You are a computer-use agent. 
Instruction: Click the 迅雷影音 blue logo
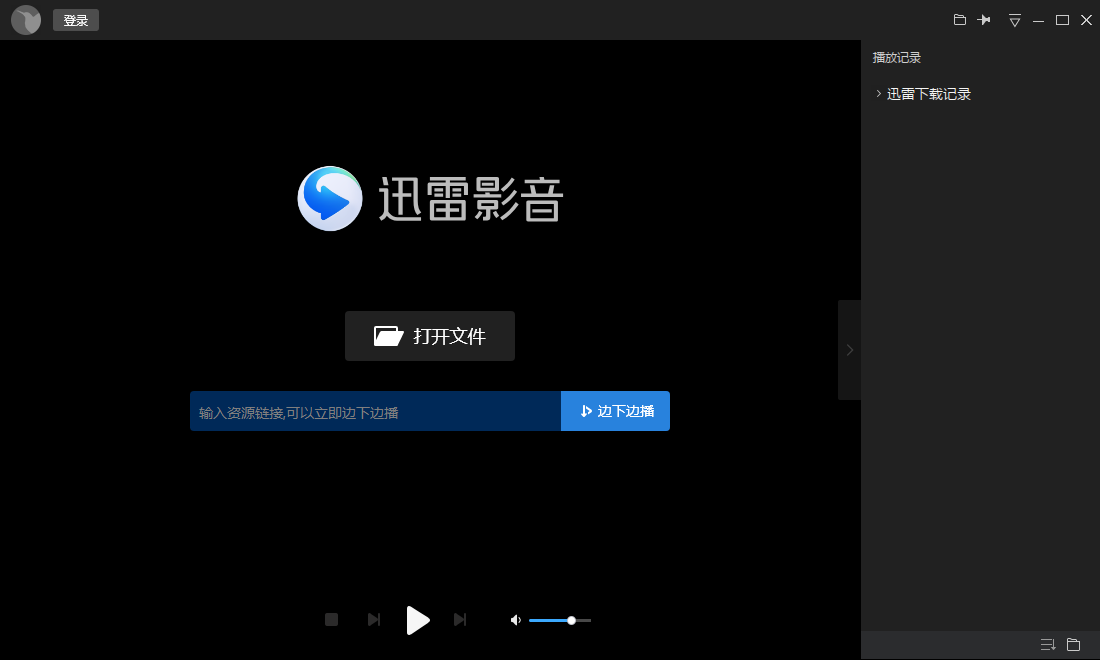click(x=330, y=199)
